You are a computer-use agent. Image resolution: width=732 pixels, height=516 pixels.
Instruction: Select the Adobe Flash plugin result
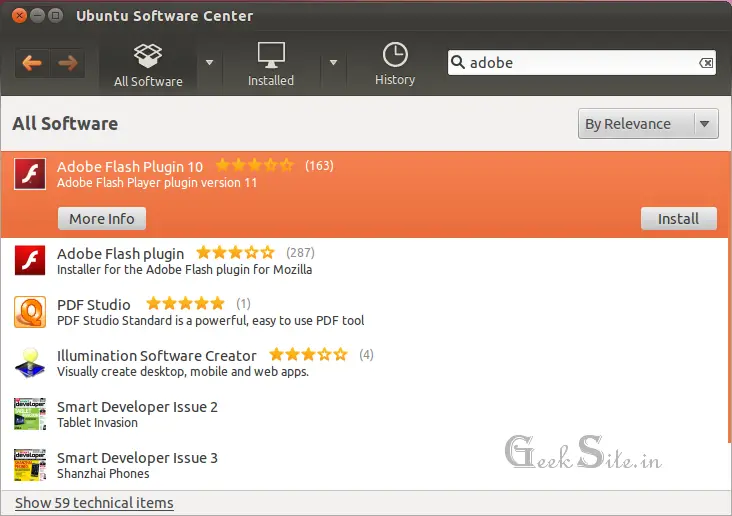(x=366, y=261)
